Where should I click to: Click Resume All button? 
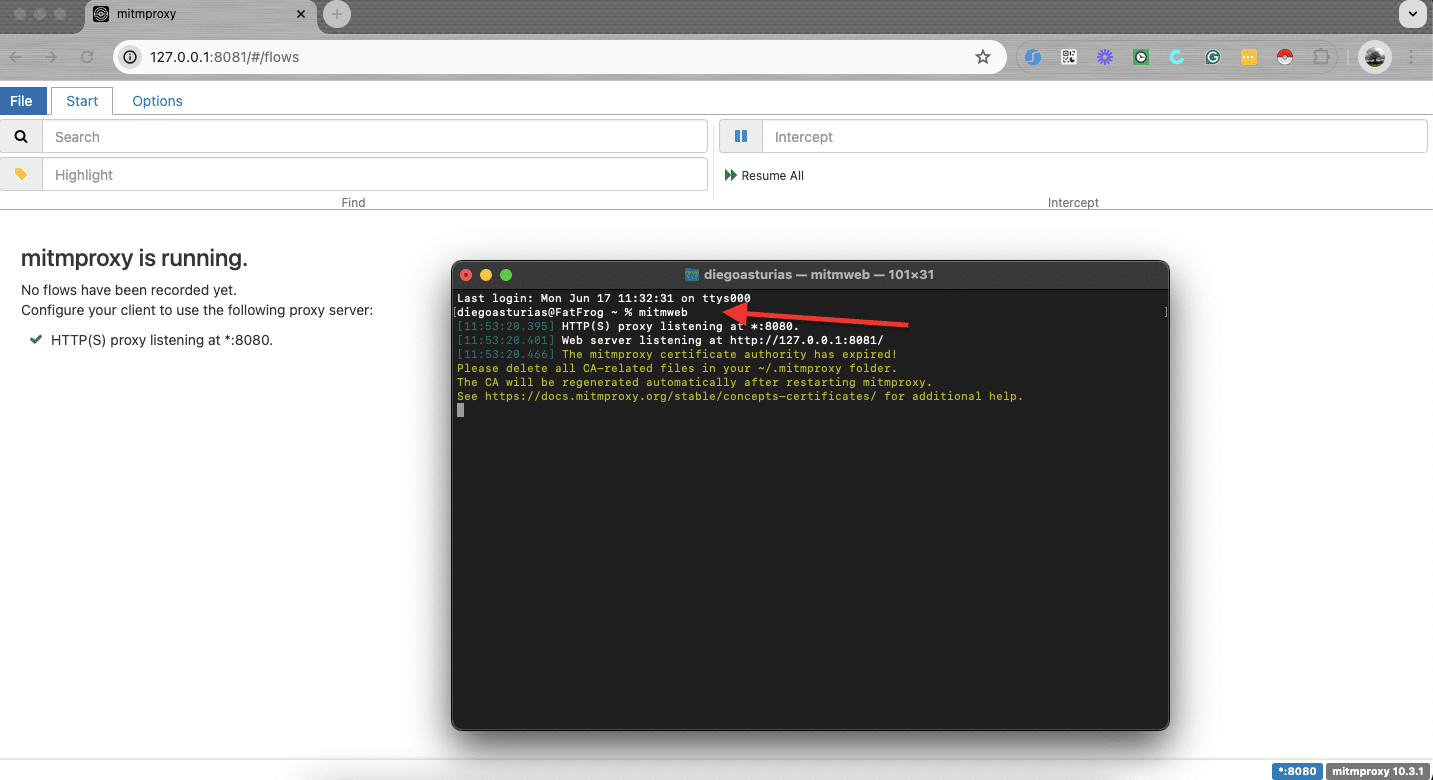click(x=764, y=176)
